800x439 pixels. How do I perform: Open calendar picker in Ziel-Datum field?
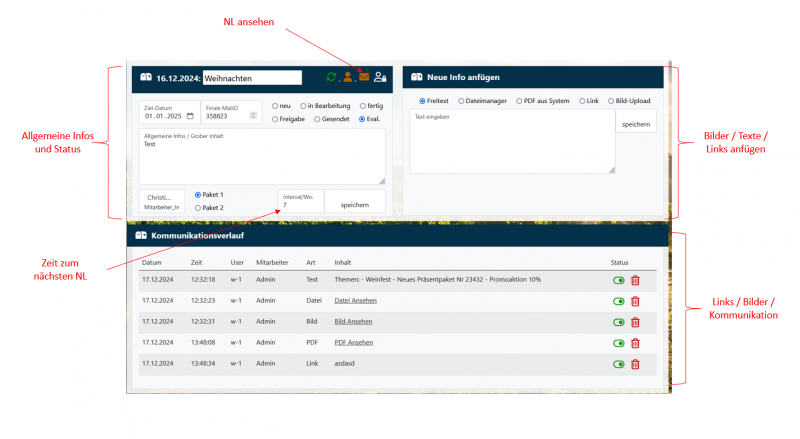point(190,116)
